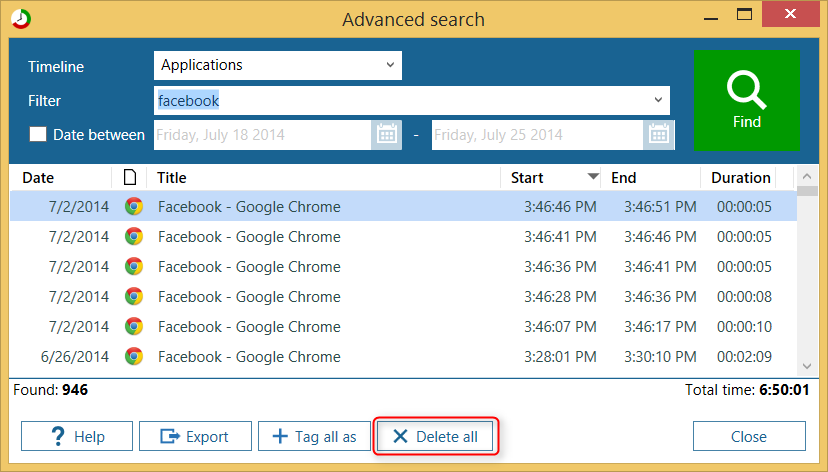Click the Tag all as button

[313, 437]
